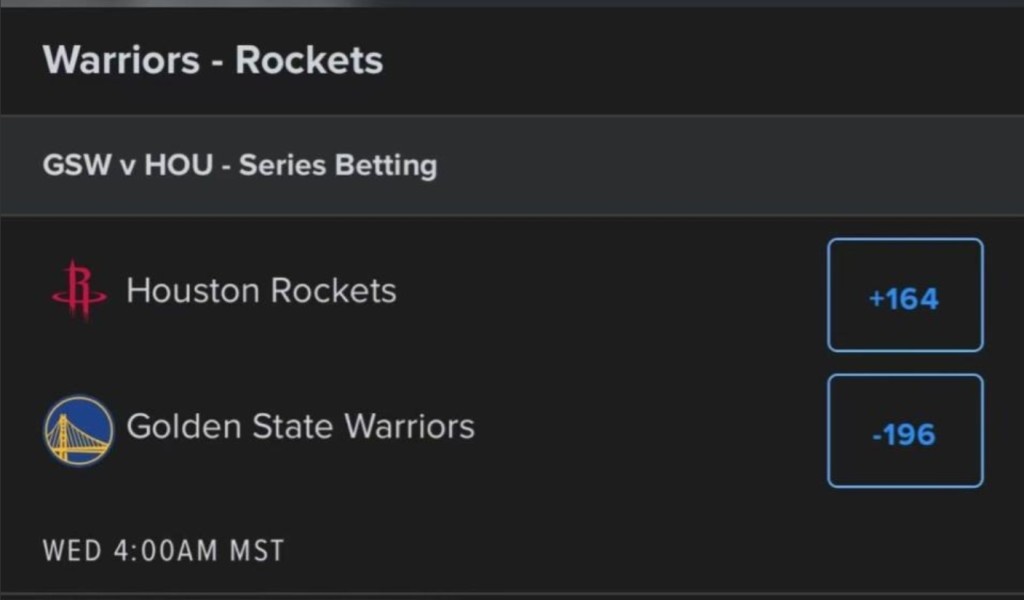Bet on Houston Rockets to win series

point(905,296)
